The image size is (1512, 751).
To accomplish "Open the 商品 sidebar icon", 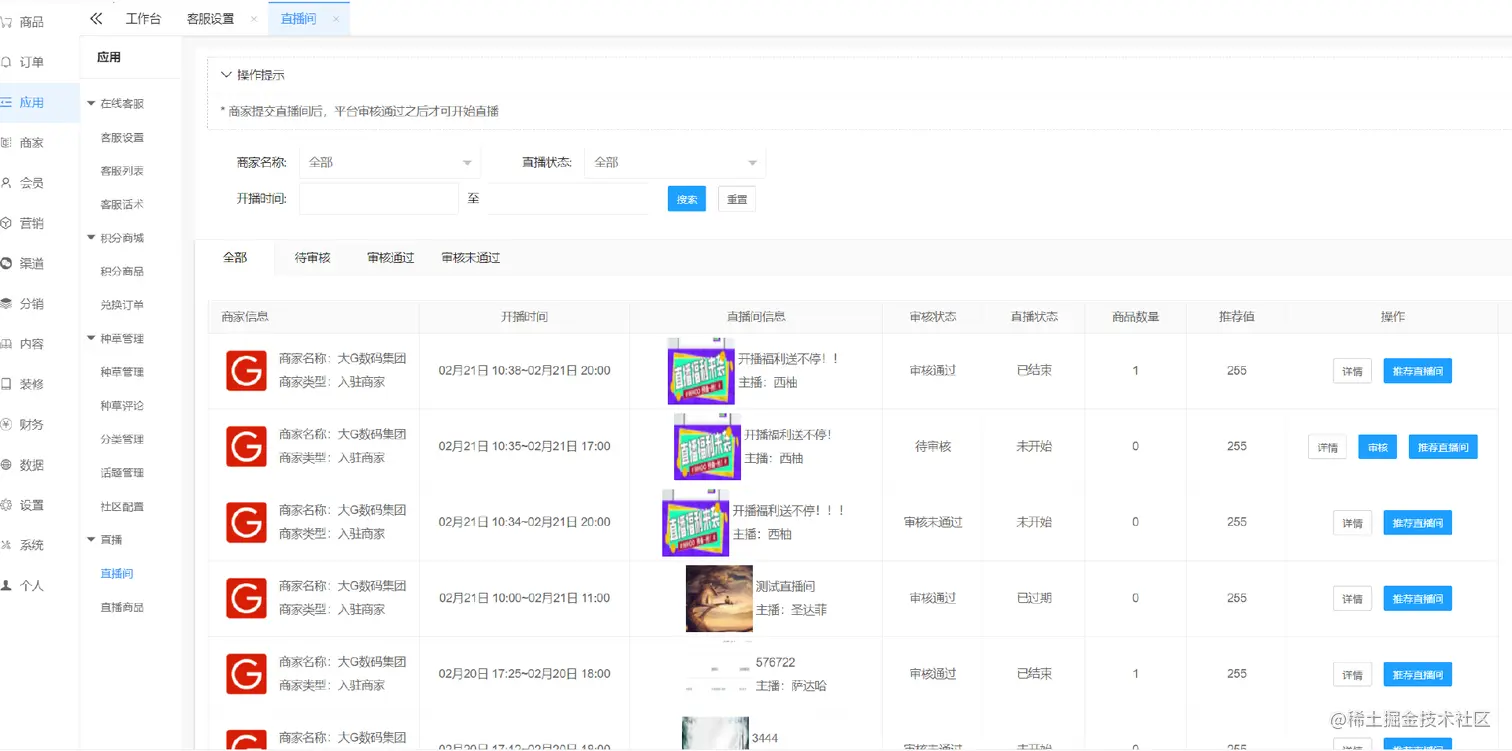I will (x=6, y=21).
